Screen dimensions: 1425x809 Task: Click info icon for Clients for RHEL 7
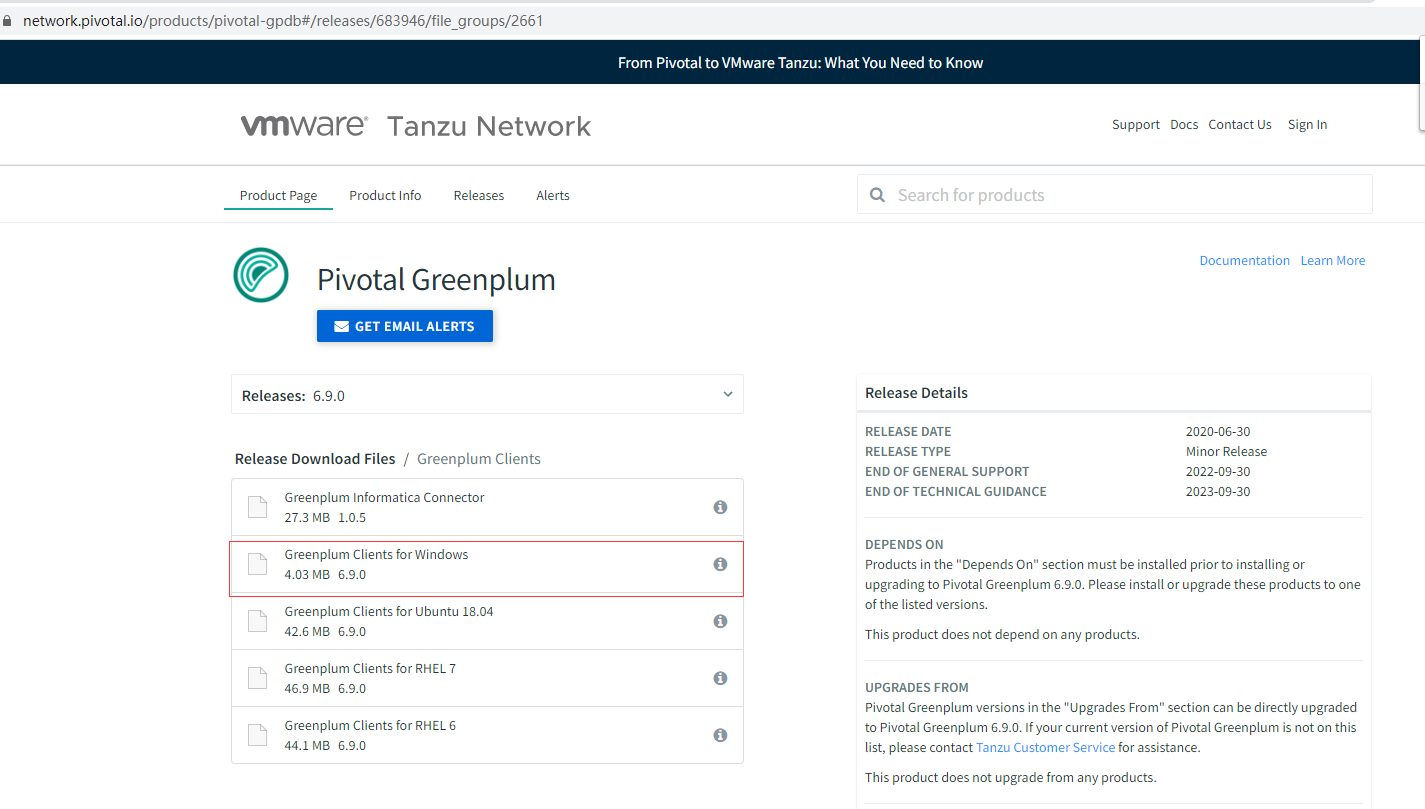coord(720,678)
